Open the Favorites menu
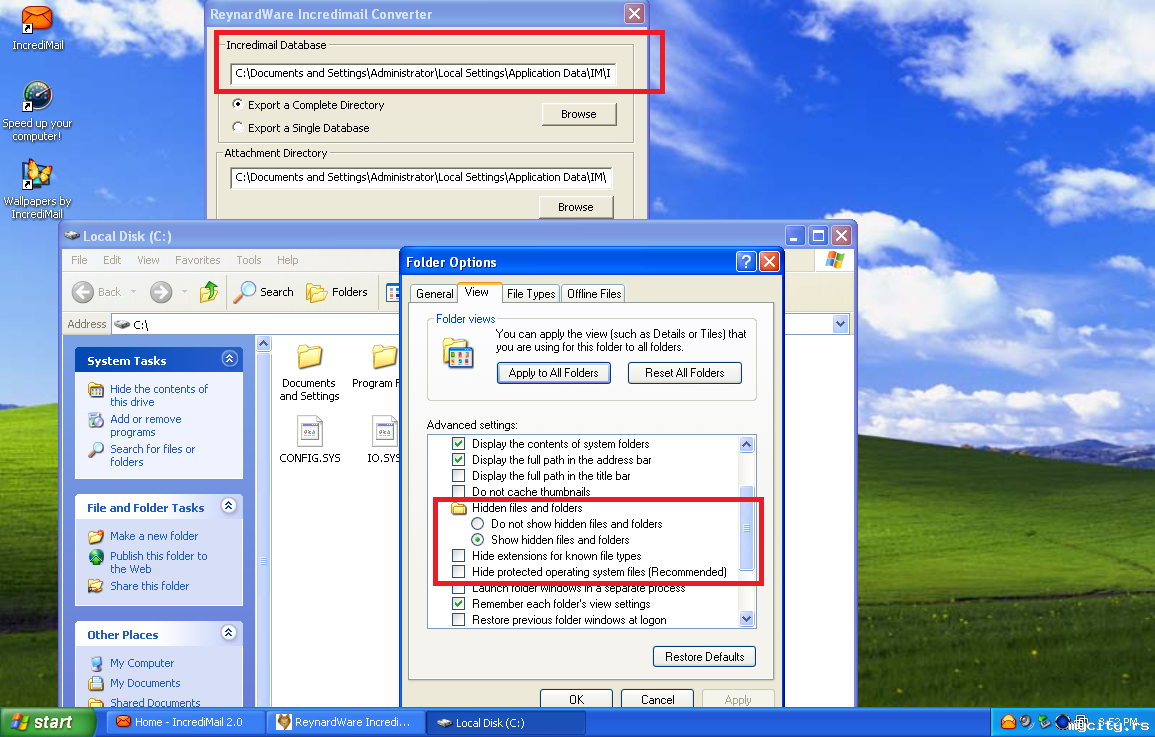Screen dimensions: 1155x737 click(197, 260)
